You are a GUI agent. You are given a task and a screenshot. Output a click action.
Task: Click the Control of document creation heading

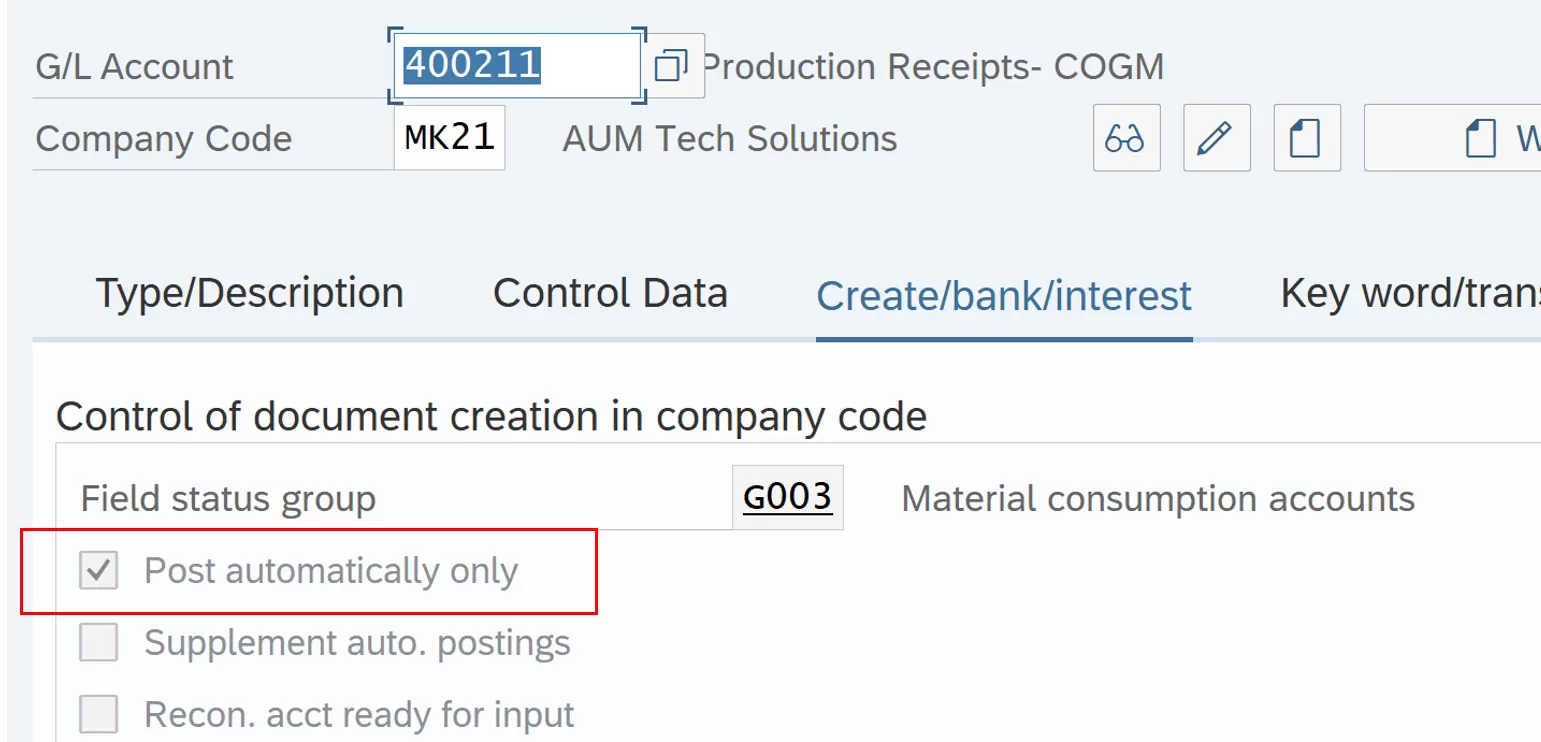tap(490, 416)
